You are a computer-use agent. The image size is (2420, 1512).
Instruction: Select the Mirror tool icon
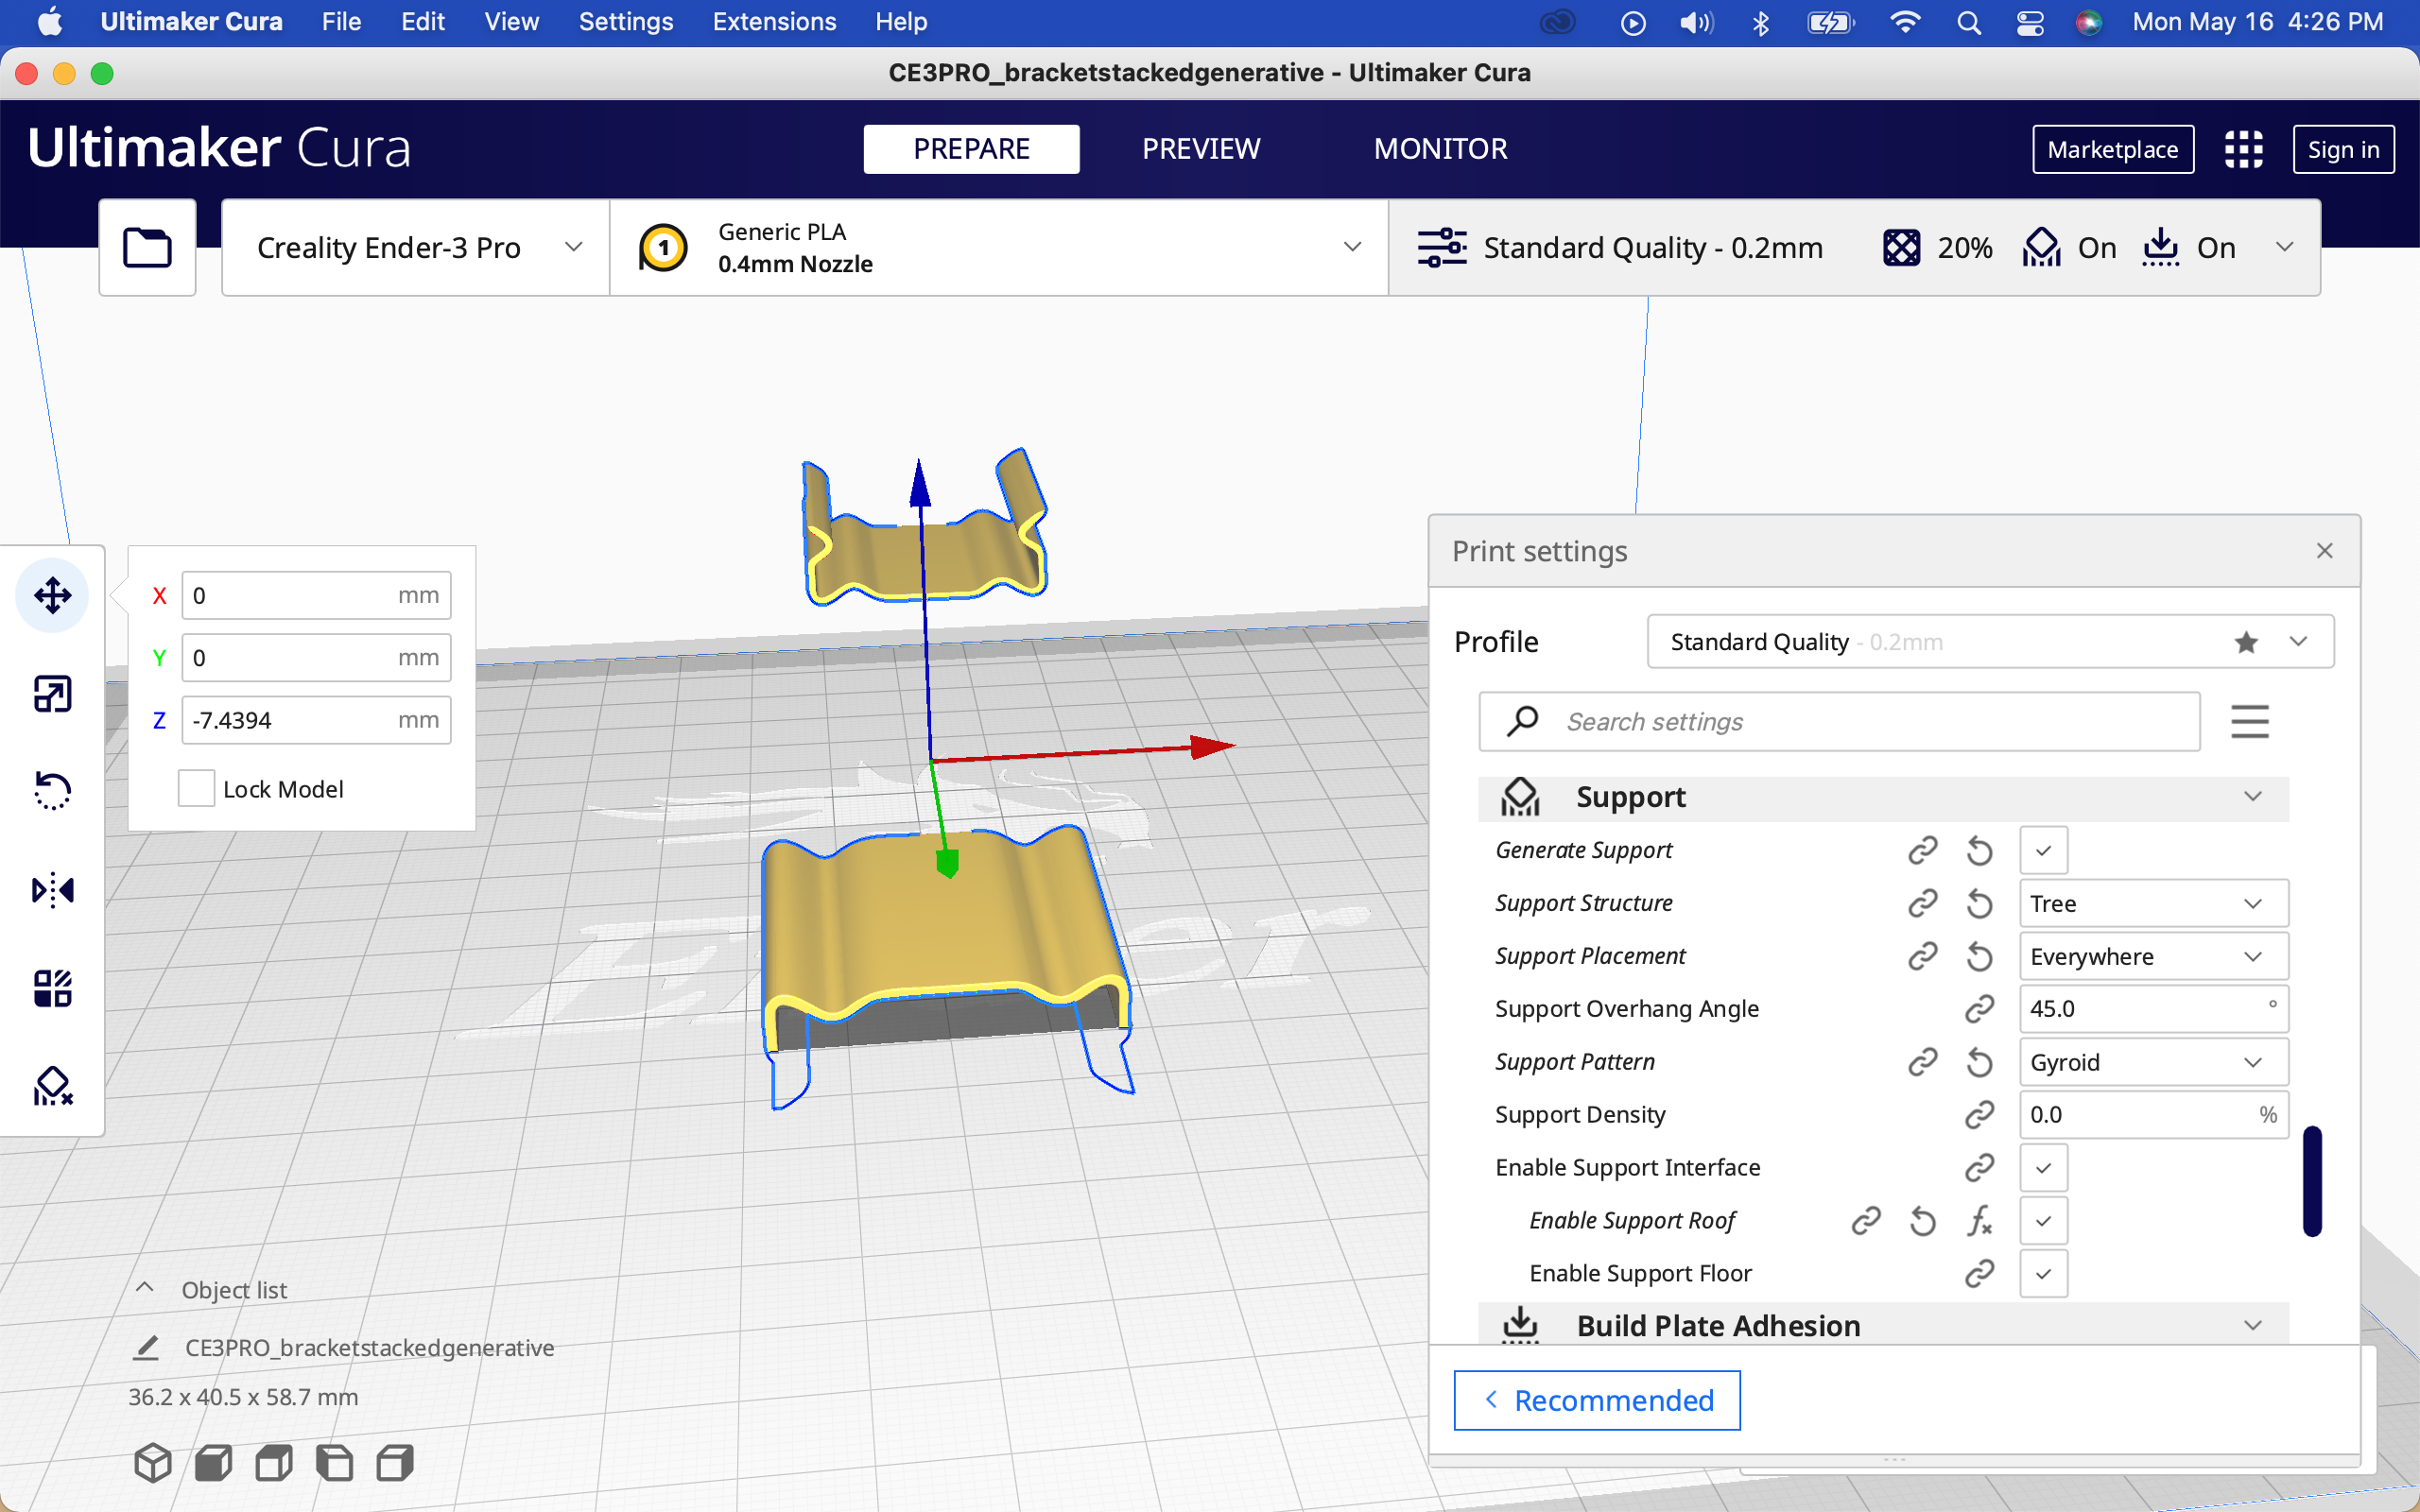pos(52,889)
